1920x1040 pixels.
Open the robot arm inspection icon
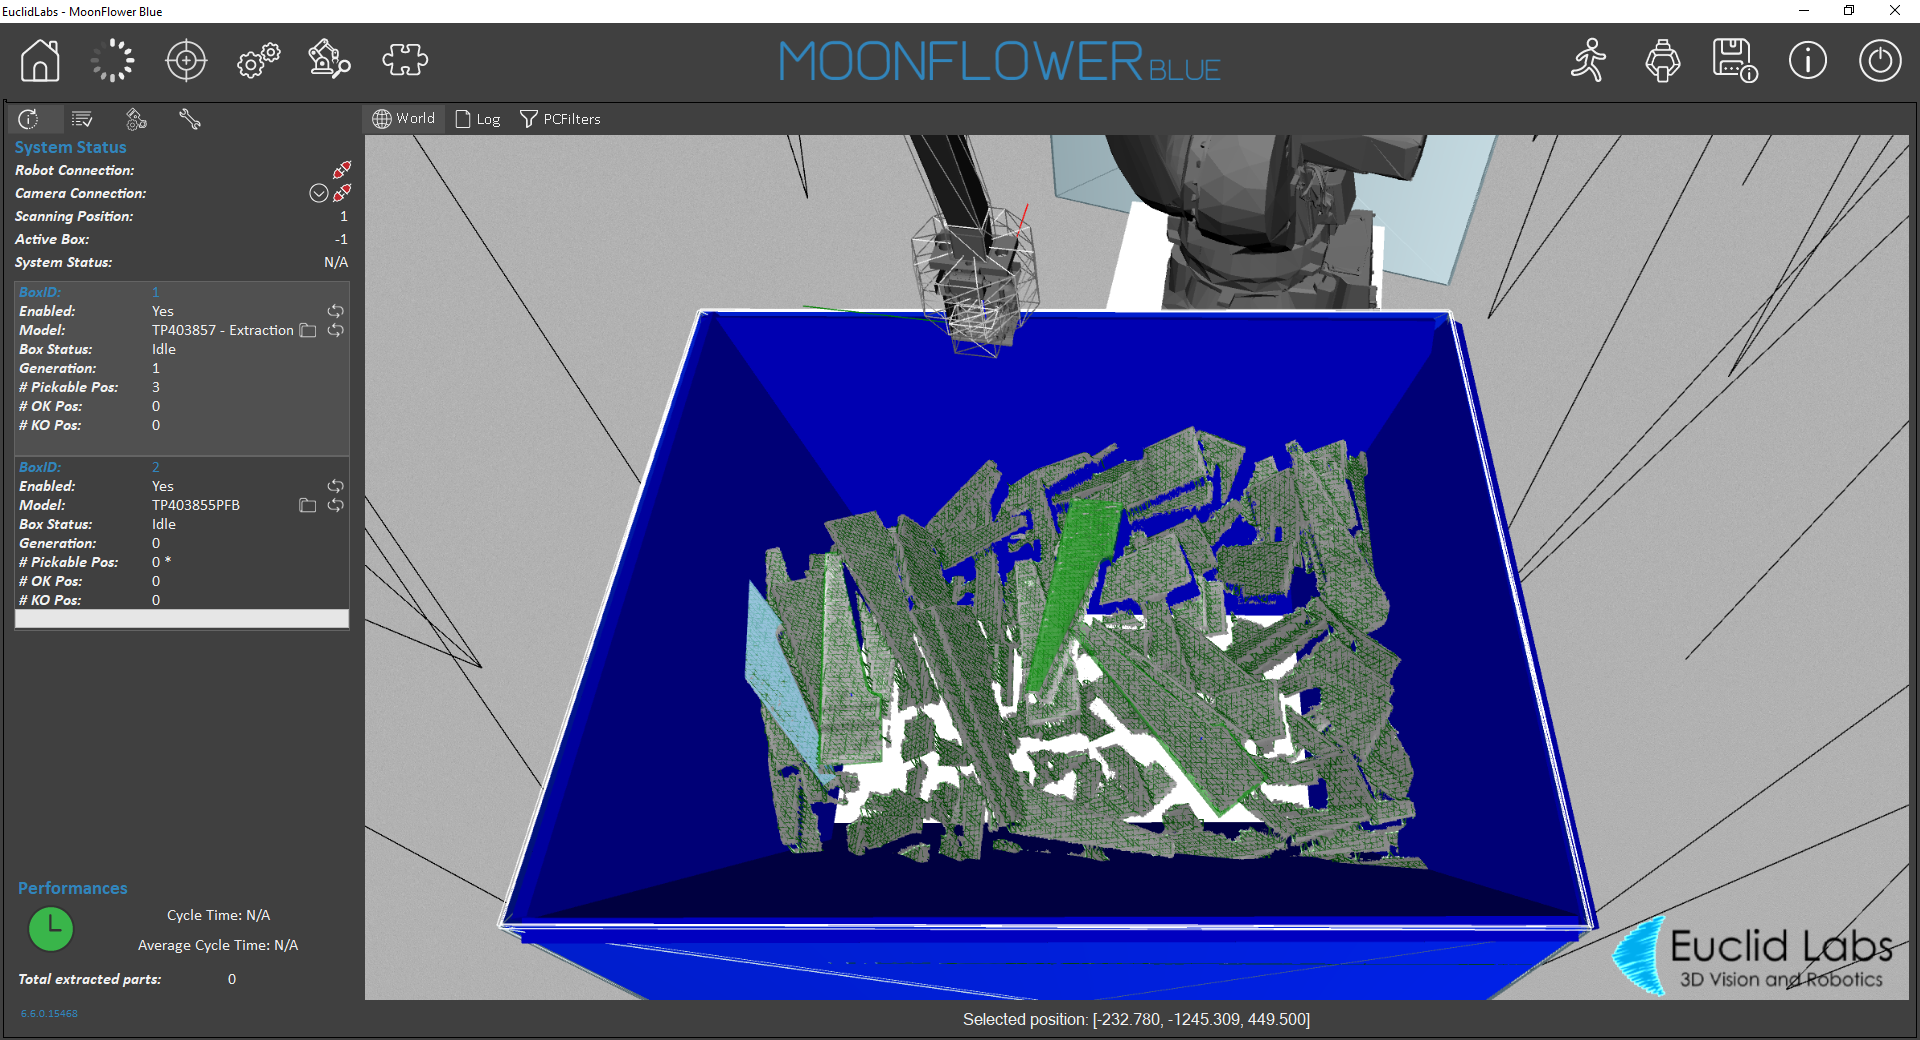329,60
